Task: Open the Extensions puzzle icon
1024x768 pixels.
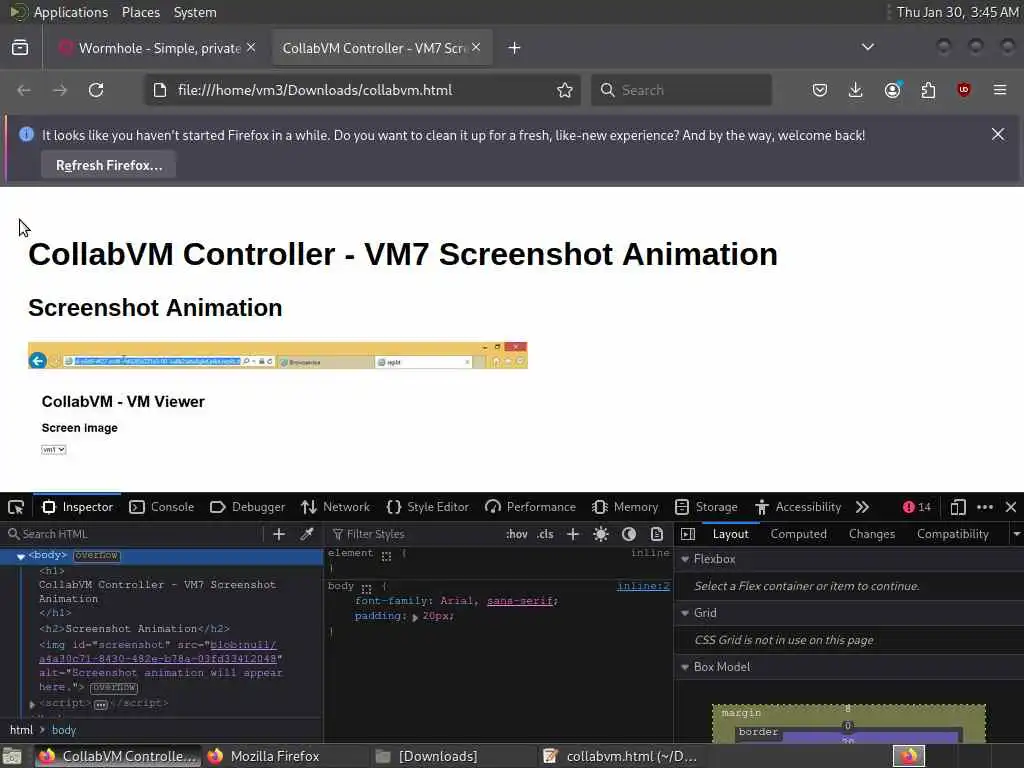Action: (x=928, y=90)
